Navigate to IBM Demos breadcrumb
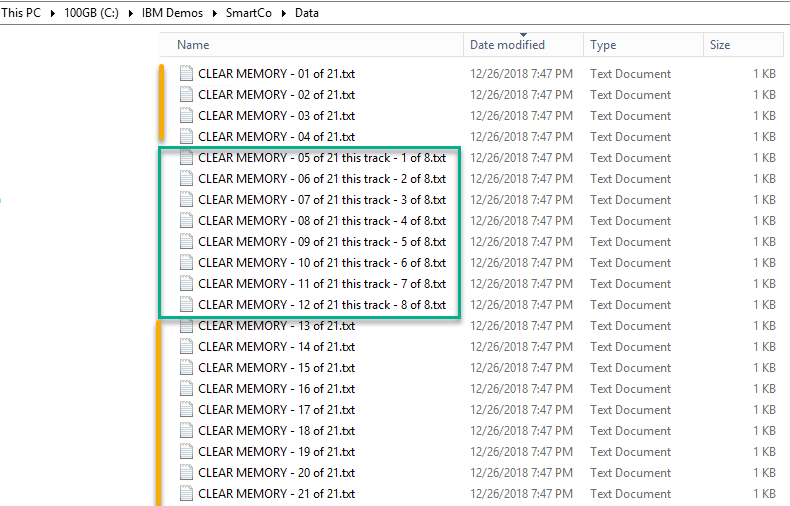This screenshot has width=790, height=506. coord(172,13)
